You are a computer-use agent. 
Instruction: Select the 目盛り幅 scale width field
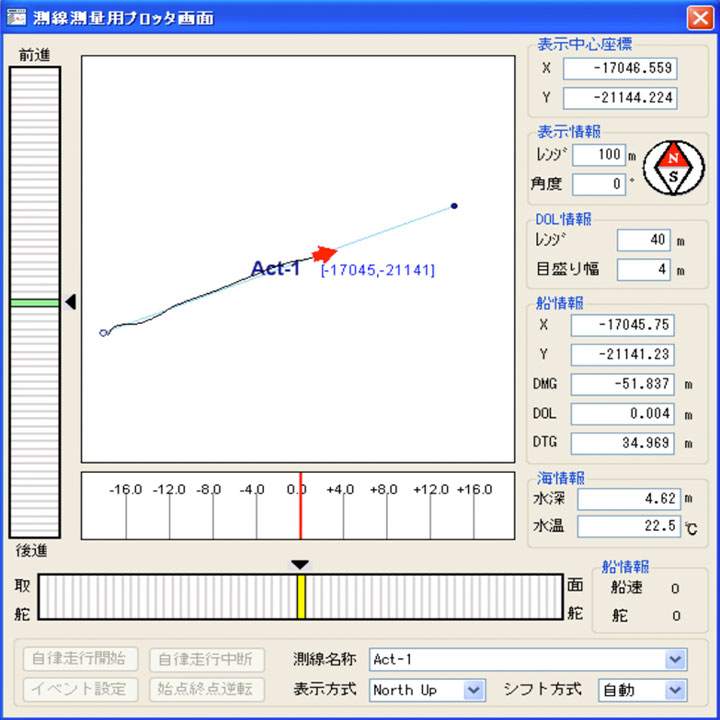click(x=643, y=269)
